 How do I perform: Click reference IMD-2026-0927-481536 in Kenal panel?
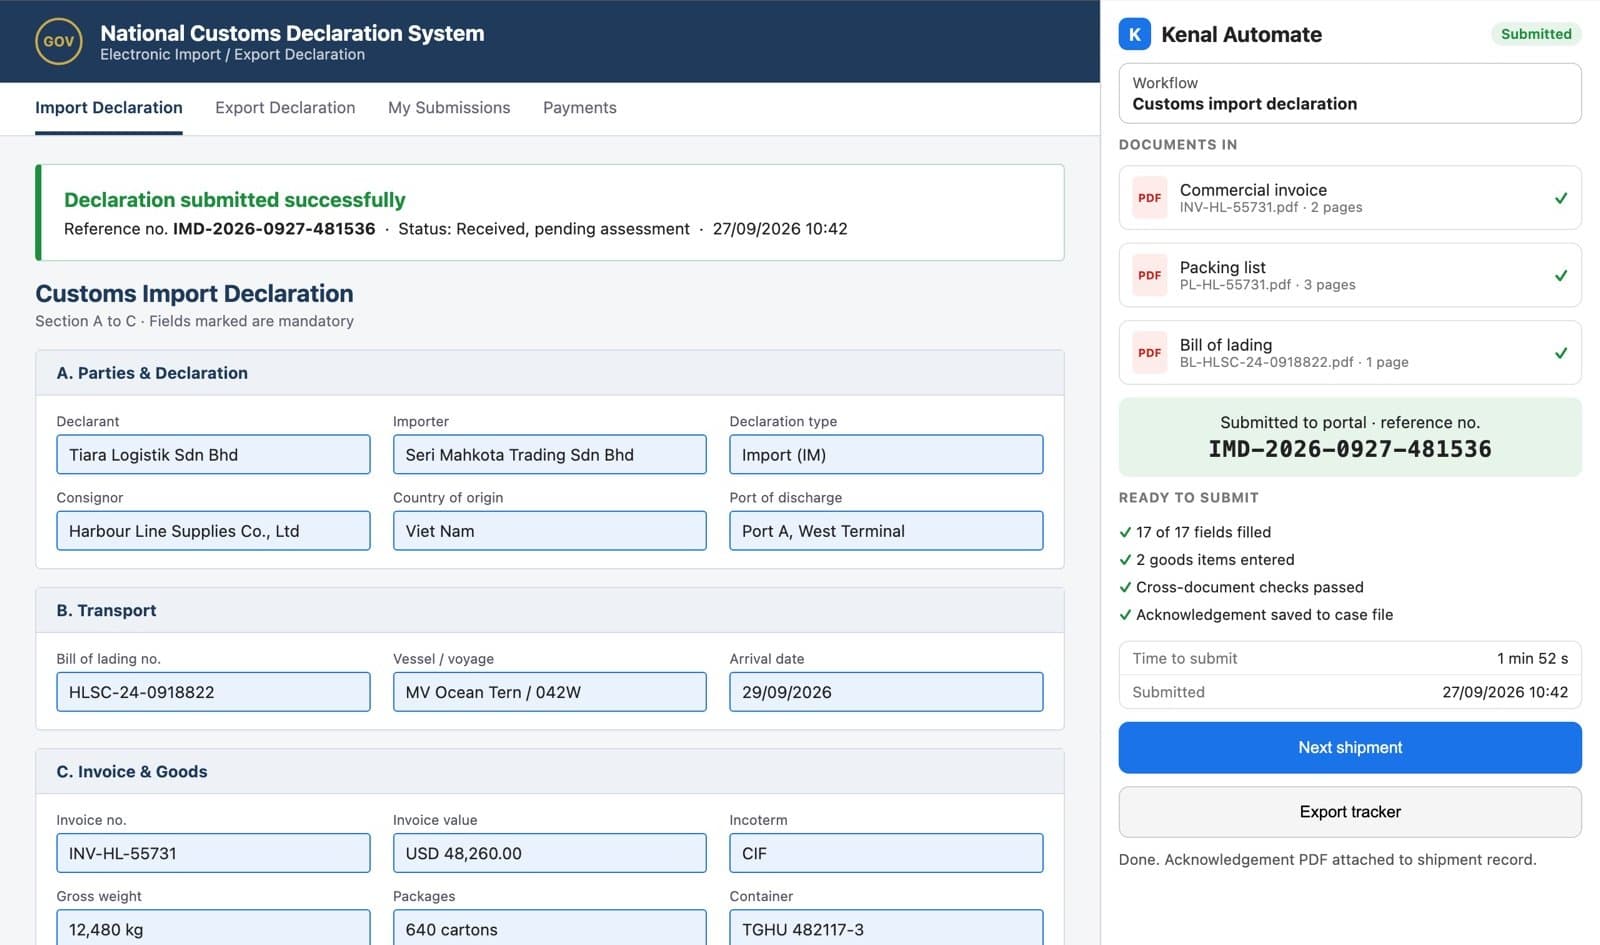coord(1350,450)
